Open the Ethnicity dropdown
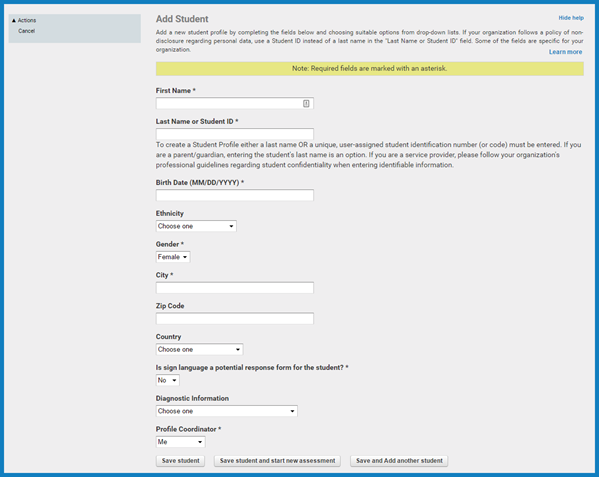 (196, 226)
